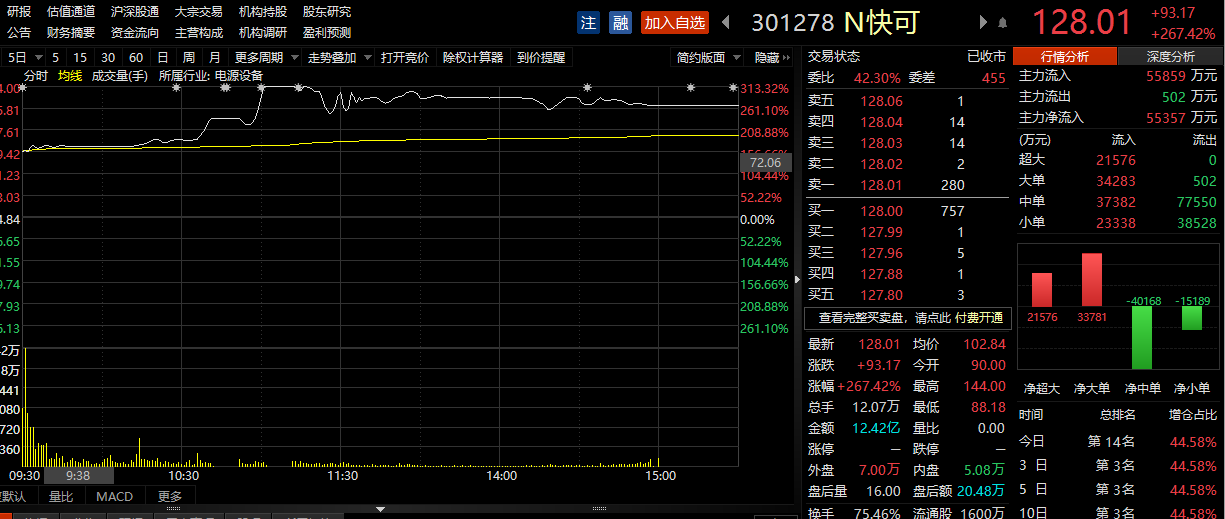
Task: Click the 9:38 time marker on axis
Action: [x=78, y=476]
